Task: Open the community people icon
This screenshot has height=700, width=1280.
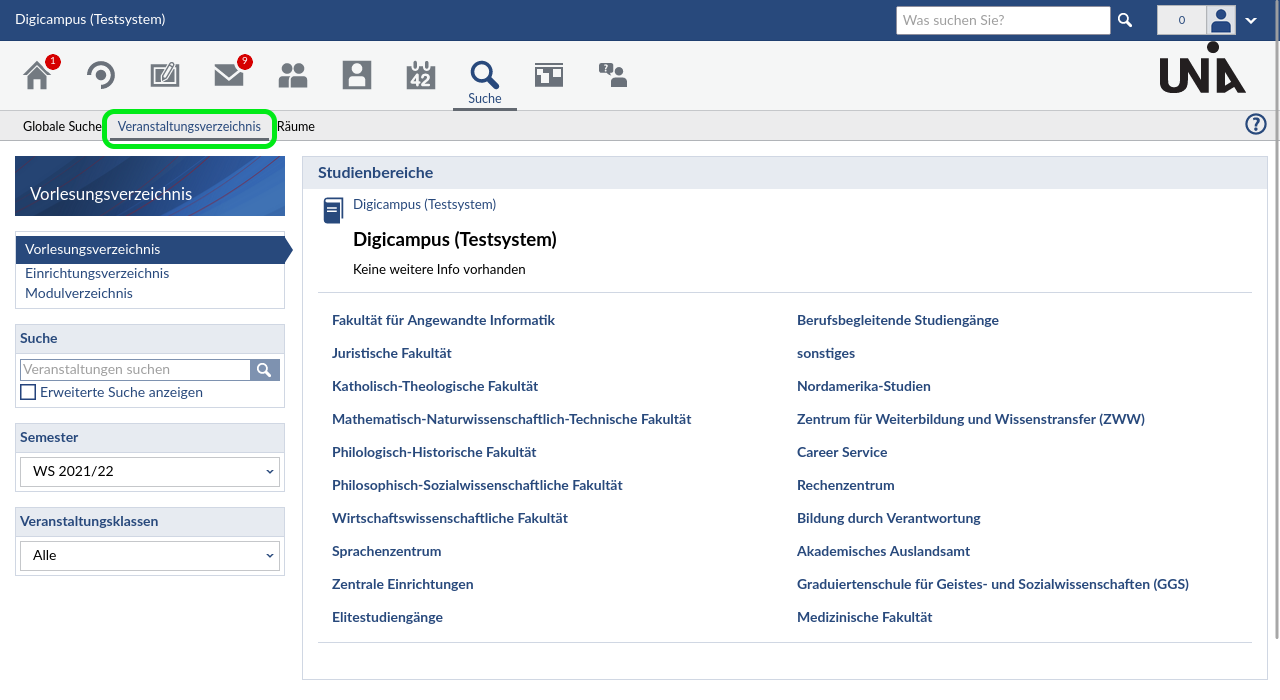Action: click(x=293, y=76)
